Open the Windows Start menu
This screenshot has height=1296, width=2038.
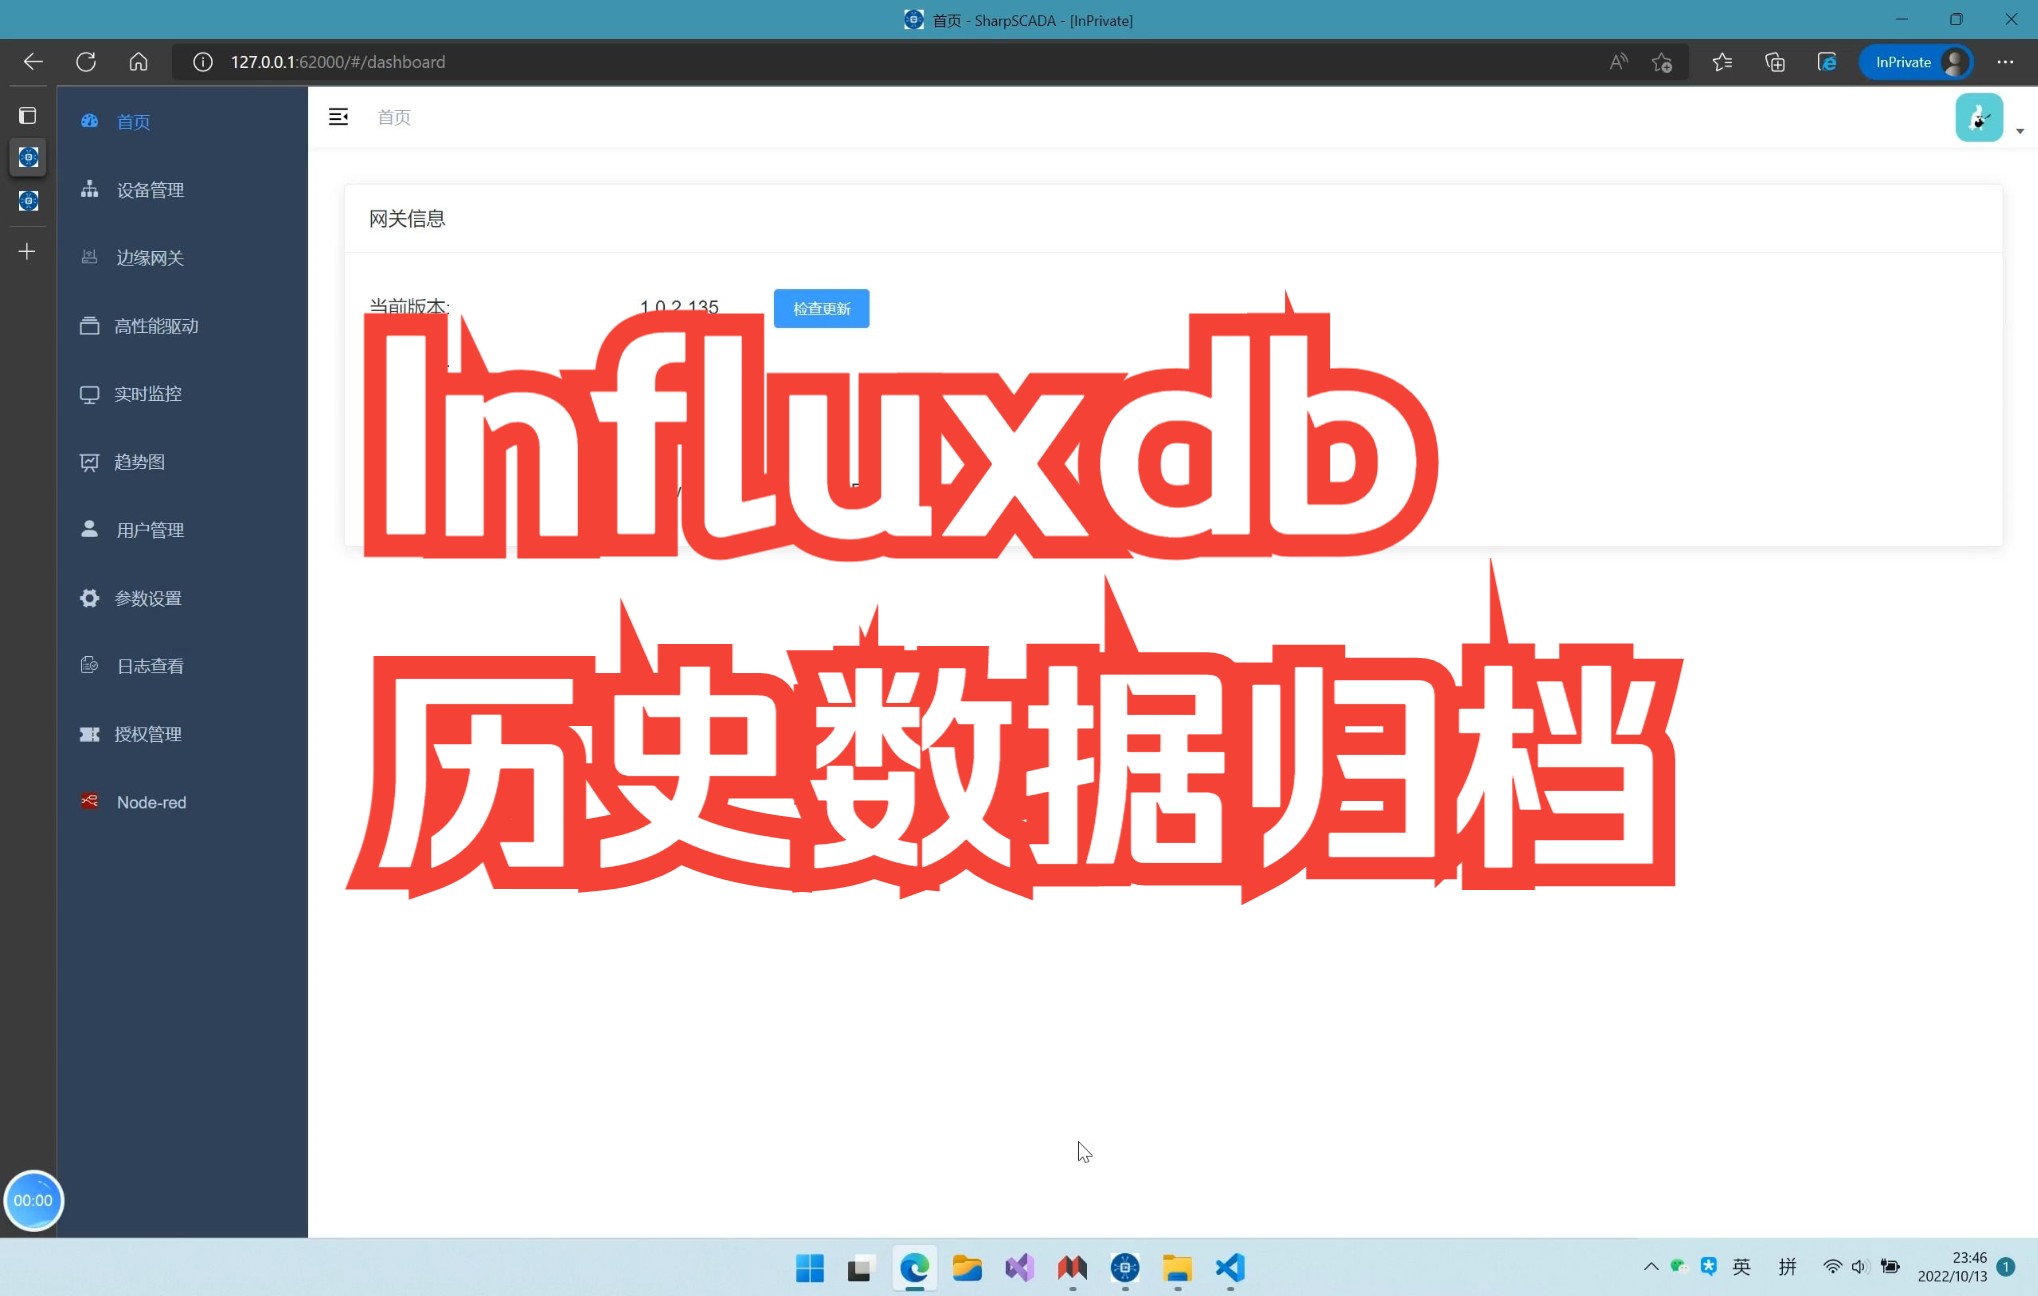[809, 1268]
